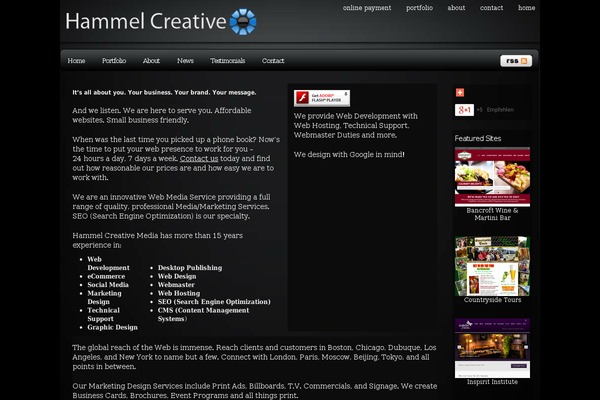Click the orange plus share icon
Image resolution: width=600 pixels, height=400 pixels.
(x=460, y=92)
